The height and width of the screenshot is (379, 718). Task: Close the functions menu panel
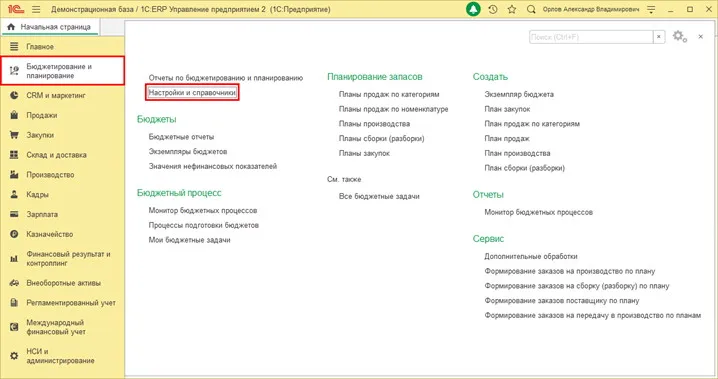701,37
